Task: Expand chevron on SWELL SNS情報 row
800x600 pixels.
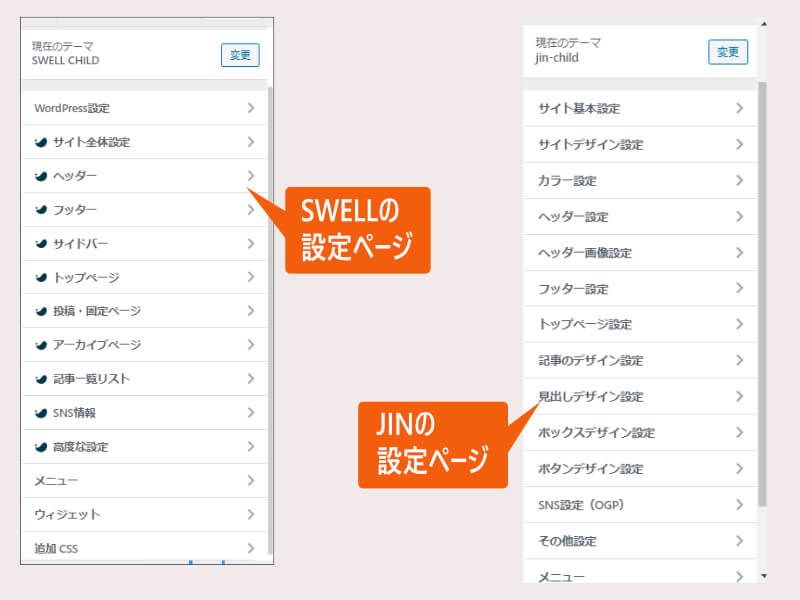Action: pyautogui.click(x=251, y=412)
